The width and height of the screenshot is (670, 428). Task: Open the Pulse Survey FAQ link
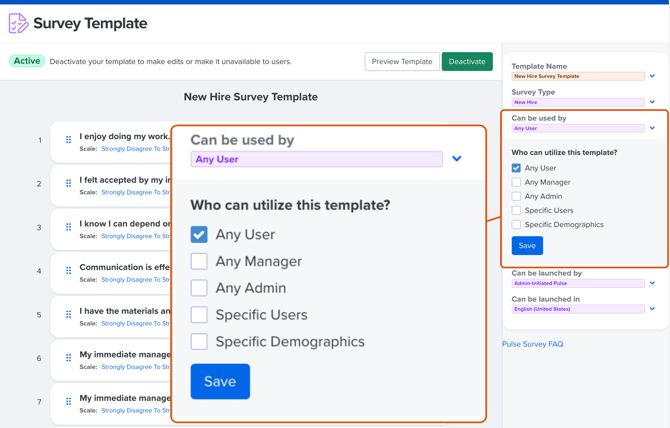pyautogui.click(x=532, y=344)
